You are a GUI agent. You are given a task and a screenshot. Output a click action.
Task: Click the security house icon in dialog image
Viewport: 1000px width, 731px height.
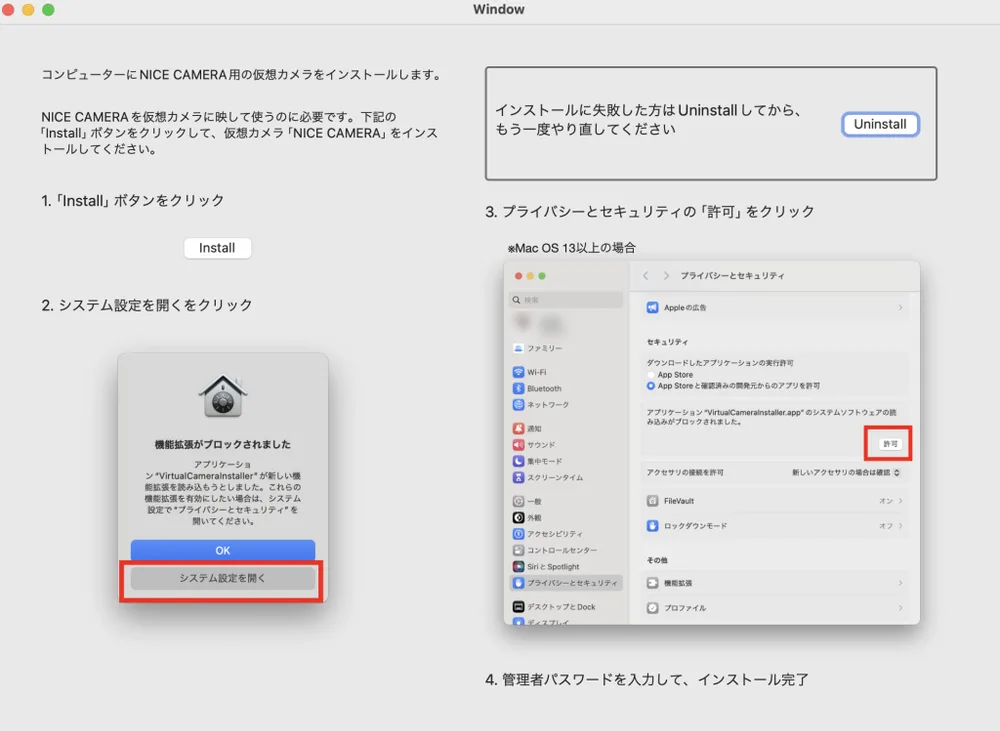223,396
